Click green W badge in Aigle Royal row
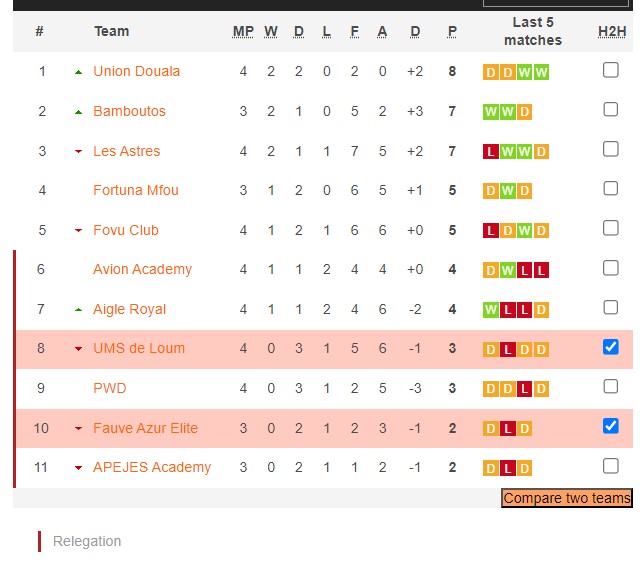This screenshot has width=640, height=565. tap(490, 310)
